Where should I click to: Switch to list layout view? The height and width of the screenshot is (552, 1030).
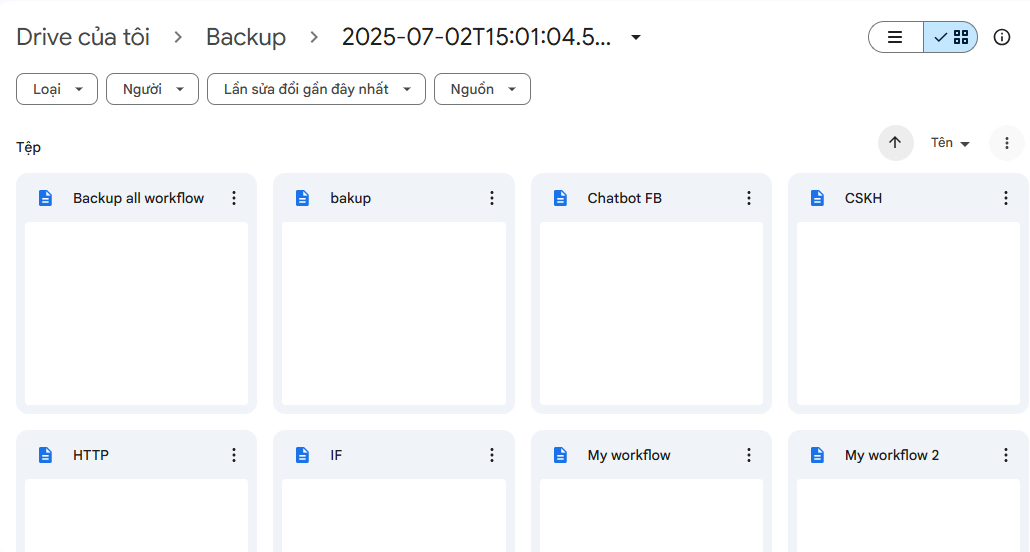coord(895,37)
